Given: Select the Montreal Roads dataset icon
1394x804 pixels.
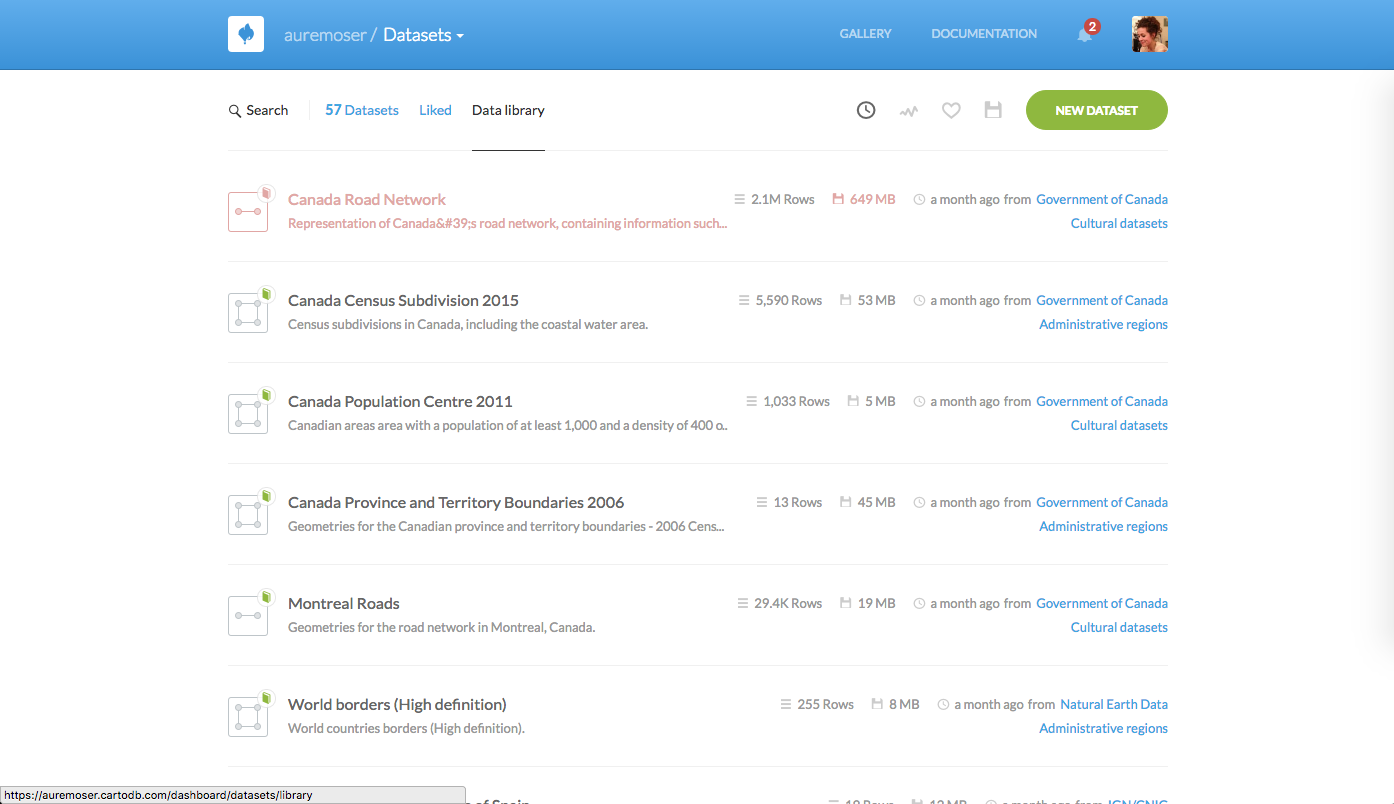Looking at the screenshot, I should point(248,615).
